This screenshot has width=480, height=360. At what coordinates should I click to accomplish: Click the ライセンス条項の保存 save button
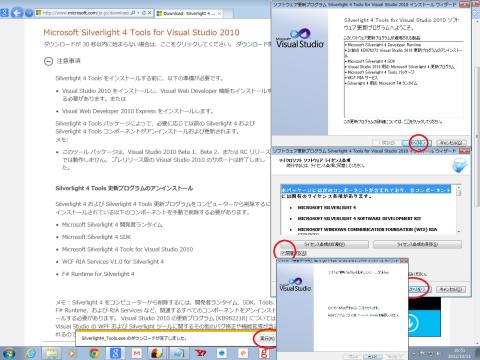tap(417, 244)
